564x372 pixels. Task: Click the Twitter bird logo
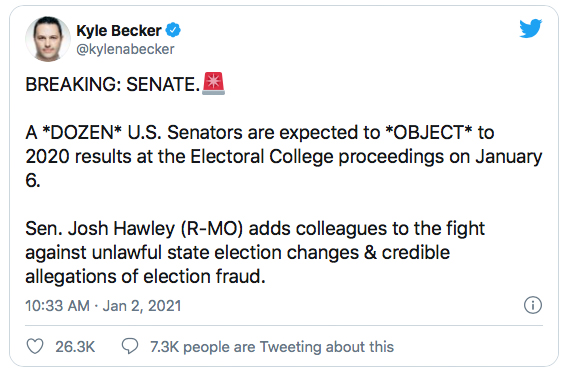[x=531, y=28]
